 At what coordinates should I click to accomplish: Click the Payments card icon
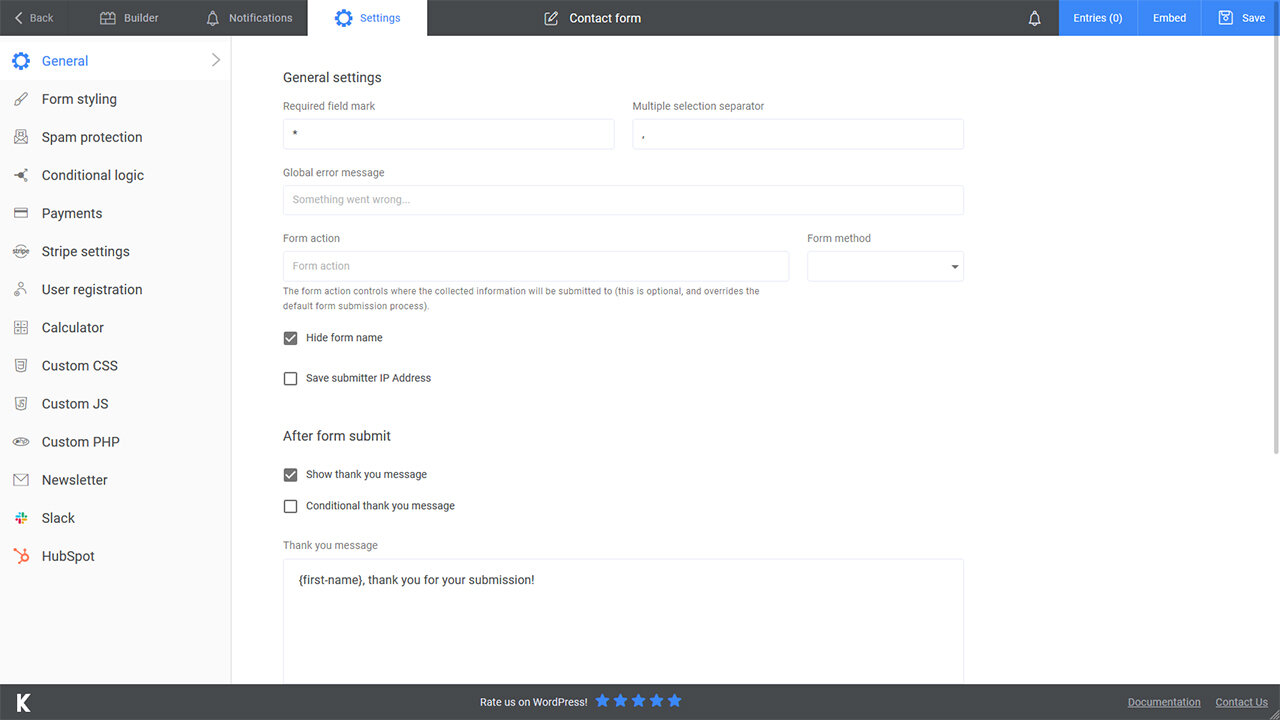click(21, 213)
